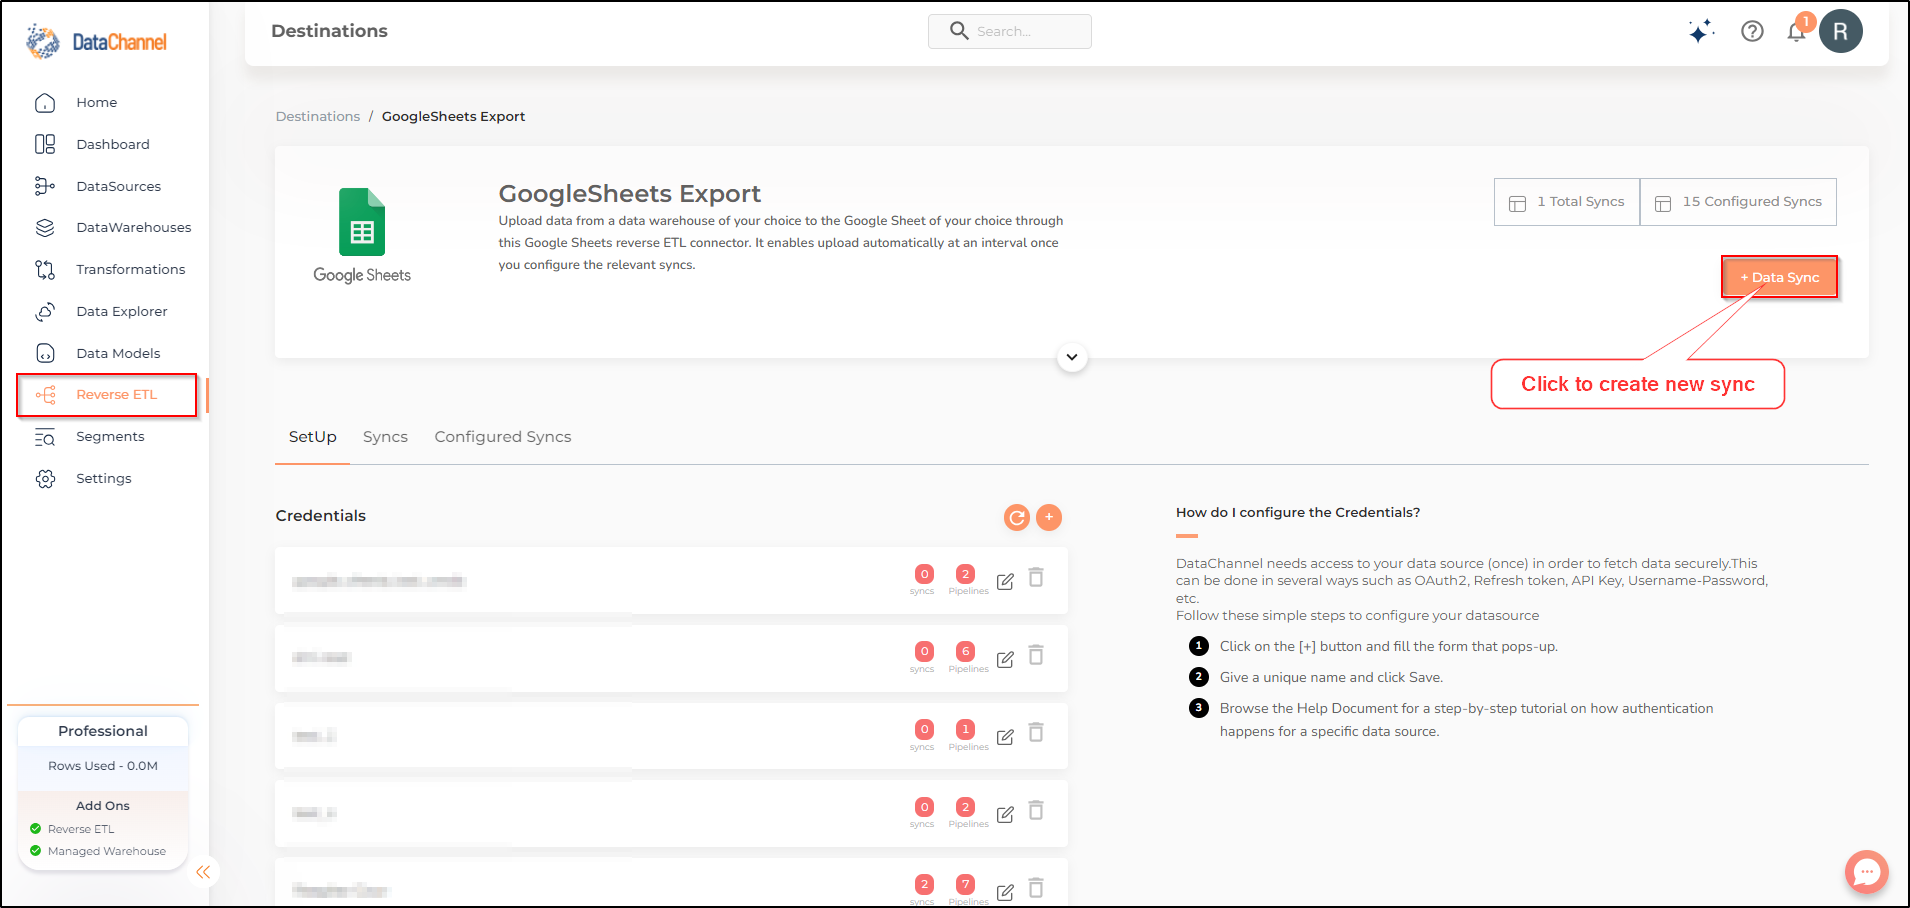Click the header search field
This screenshot has width=1910, height=908.
coord(1010,31)
